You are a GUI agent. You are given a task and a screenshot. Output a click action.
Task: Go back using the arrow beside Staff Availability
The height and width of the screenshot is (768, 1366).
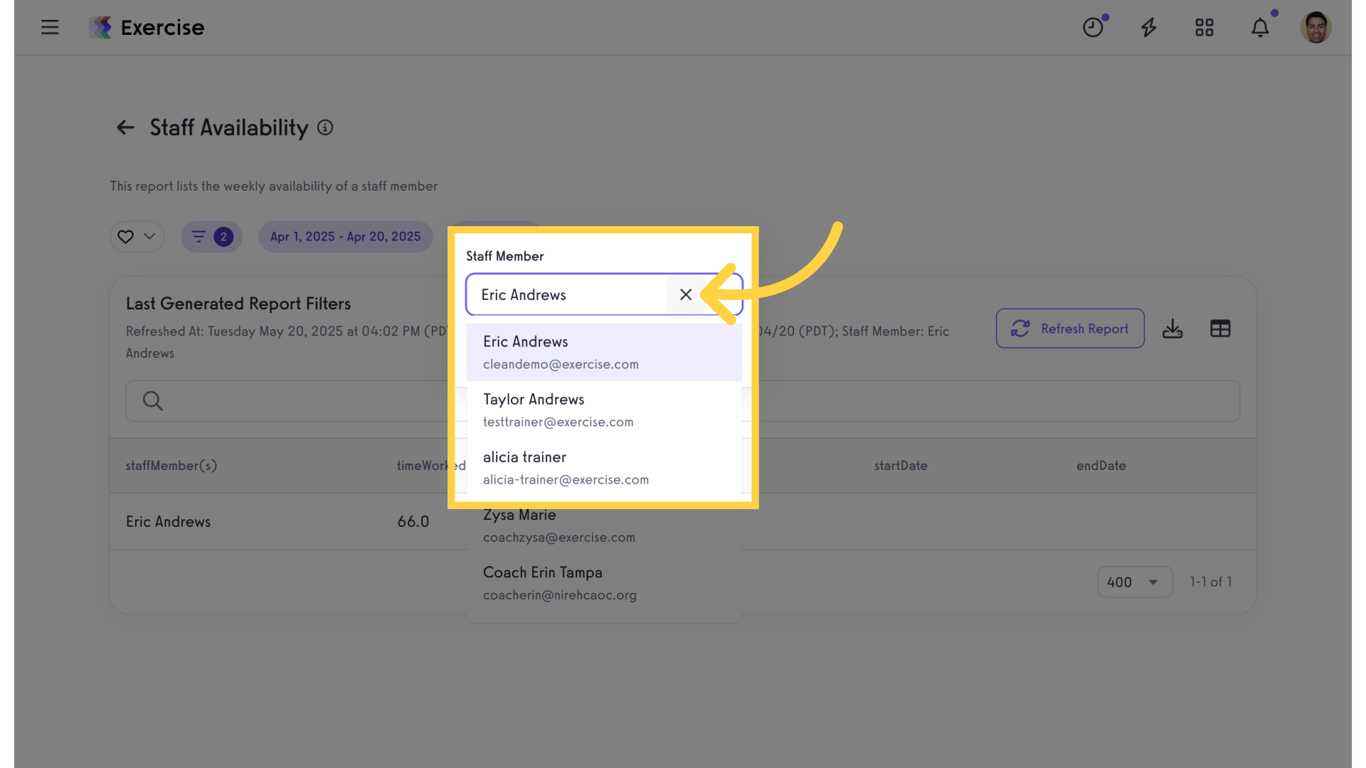pos(125,128)
